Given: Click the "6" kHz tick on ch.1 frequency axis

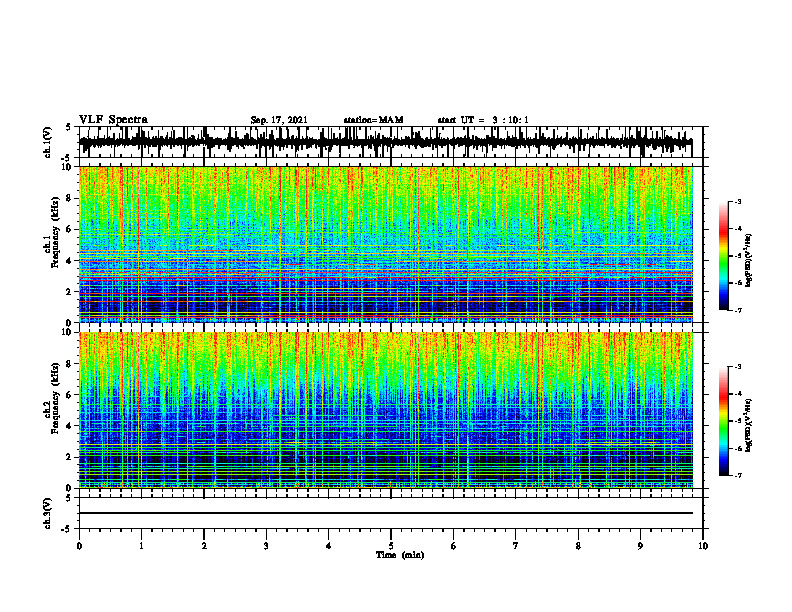Looking at the screenshot, I should tap(70, 229).
